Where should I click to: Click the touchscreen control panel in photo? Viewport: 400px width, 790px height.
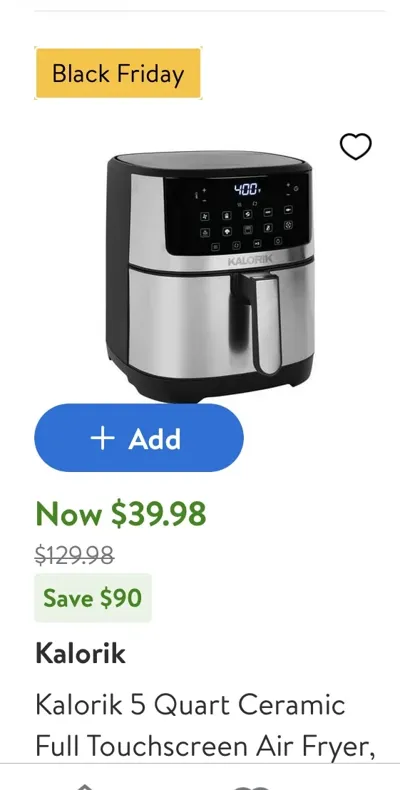click(236, 216)
